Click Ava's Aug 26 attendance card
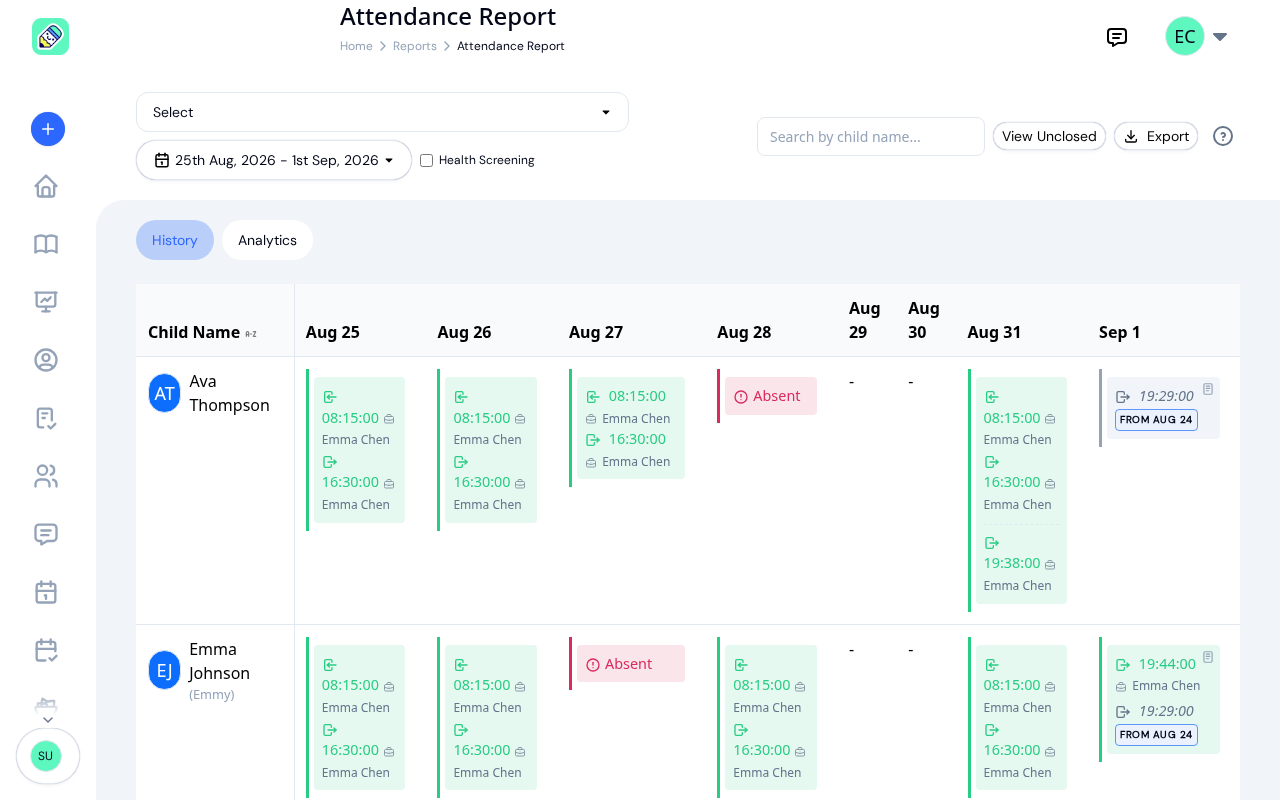This screenshot has height=800, width=1280. pos(491,450)
